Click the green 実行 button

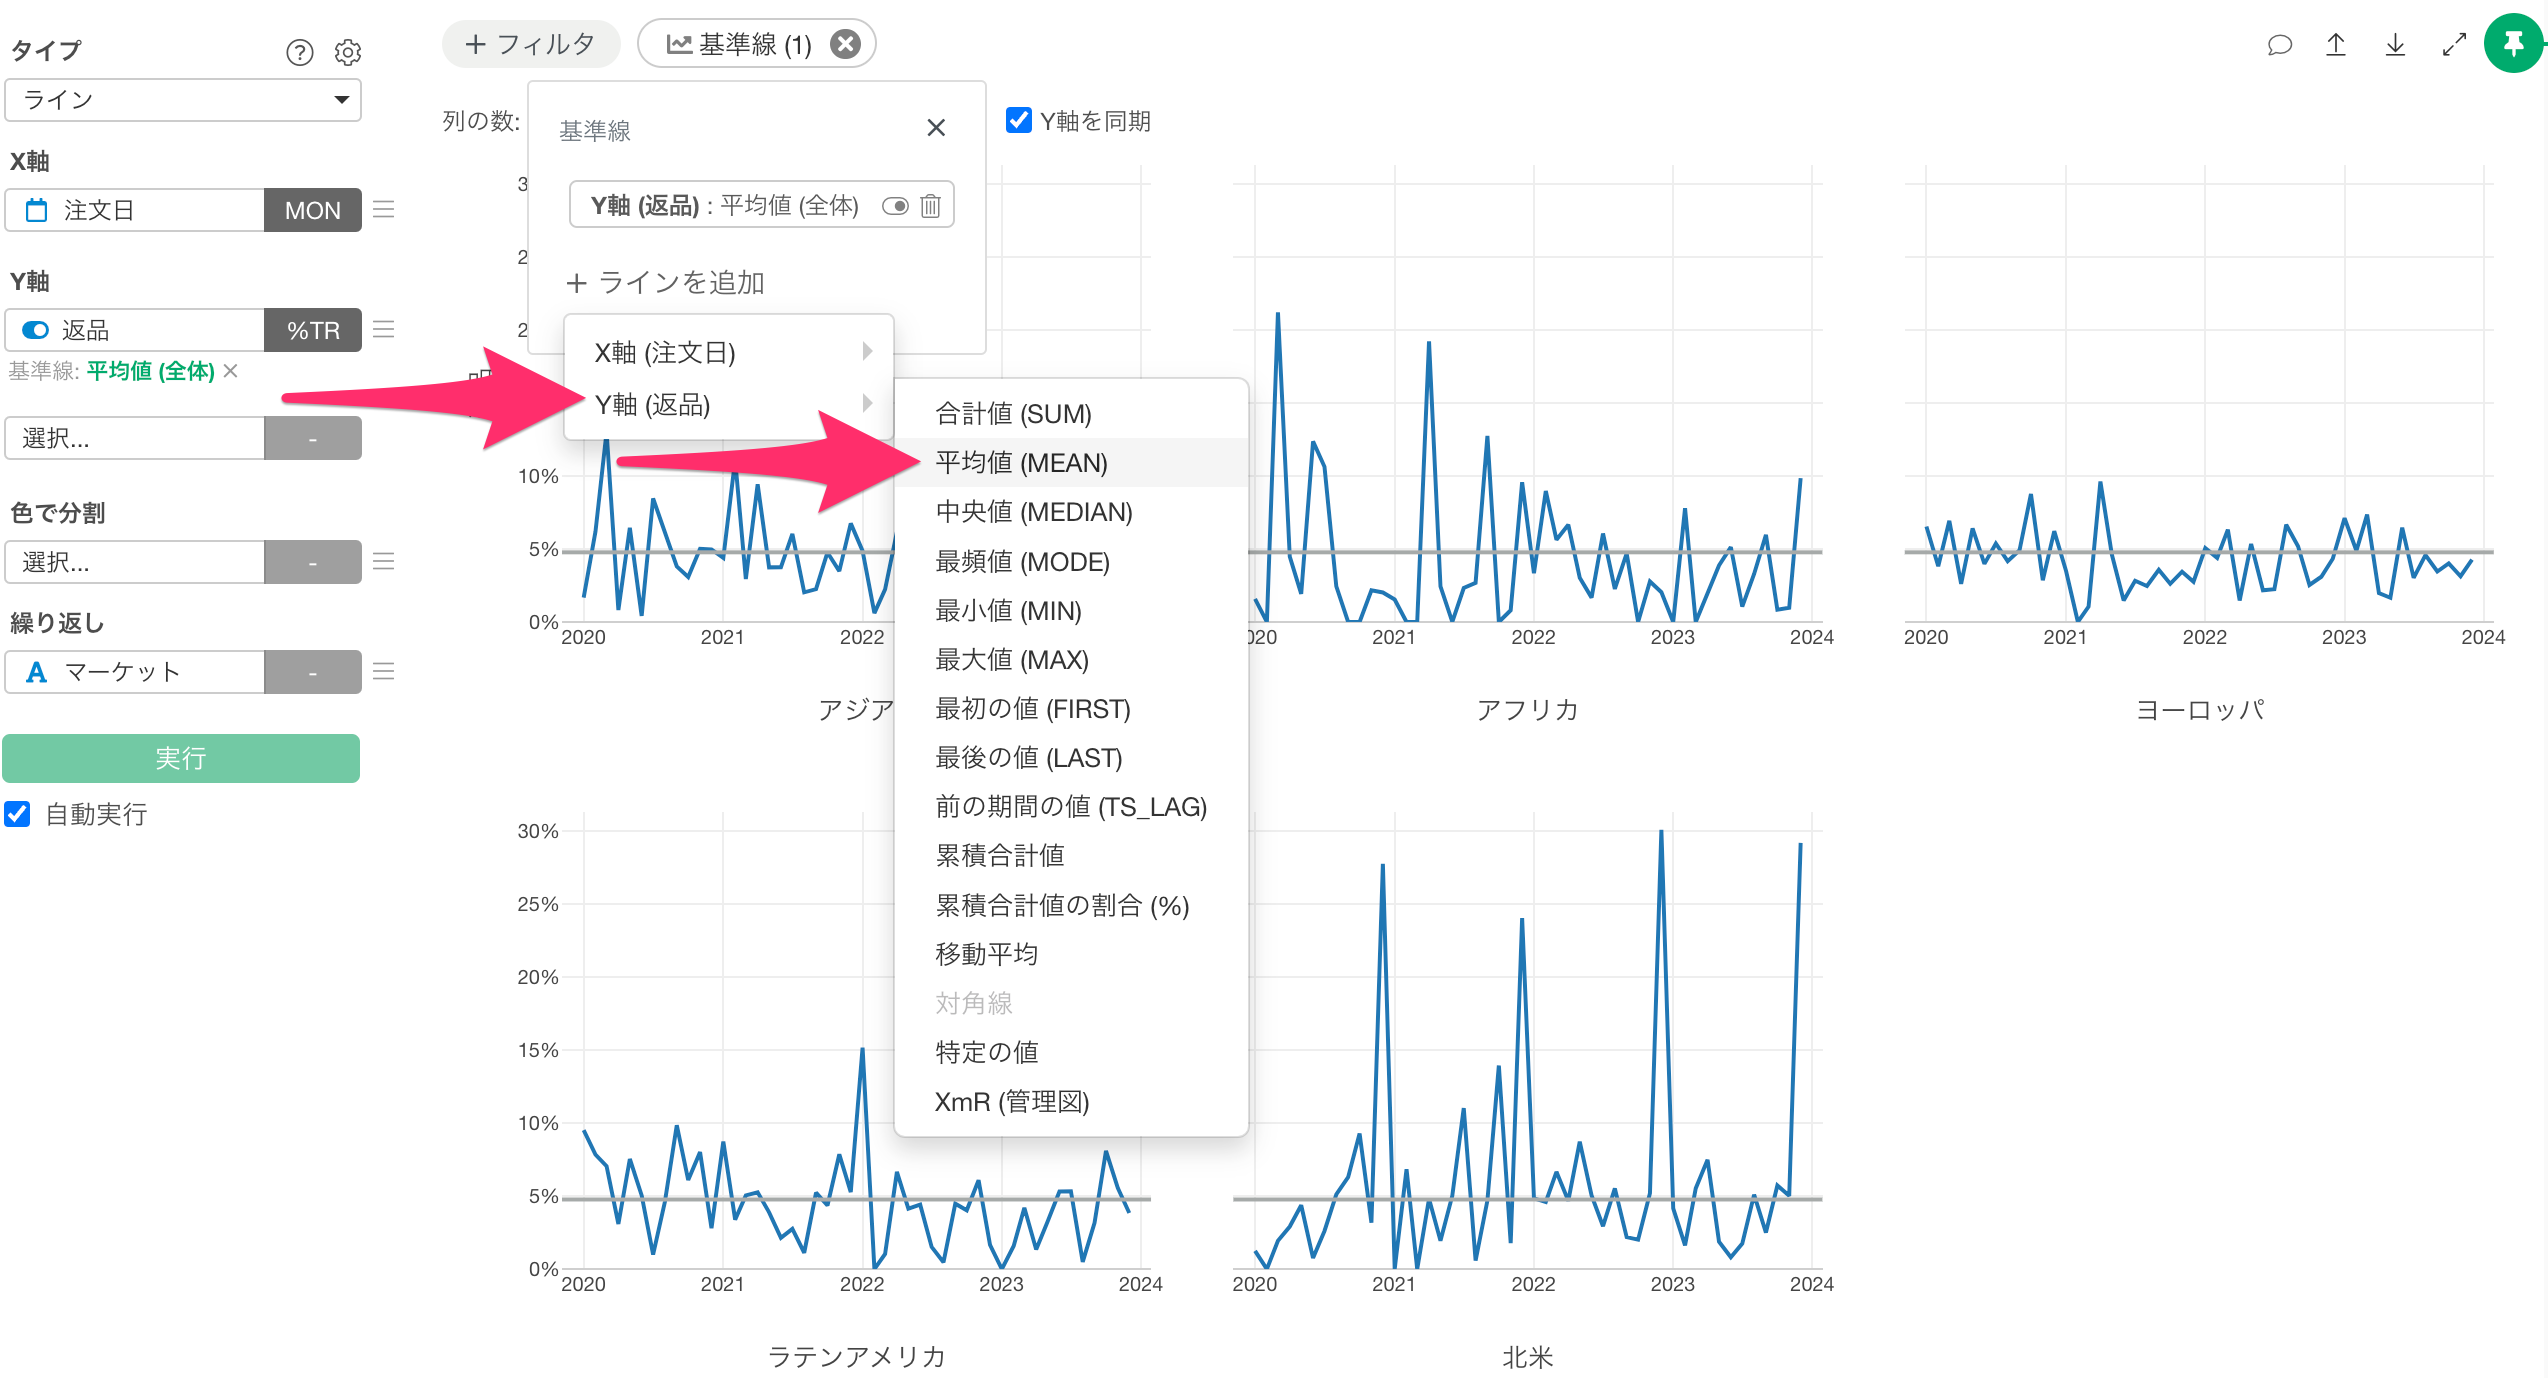tap(181, 758)
